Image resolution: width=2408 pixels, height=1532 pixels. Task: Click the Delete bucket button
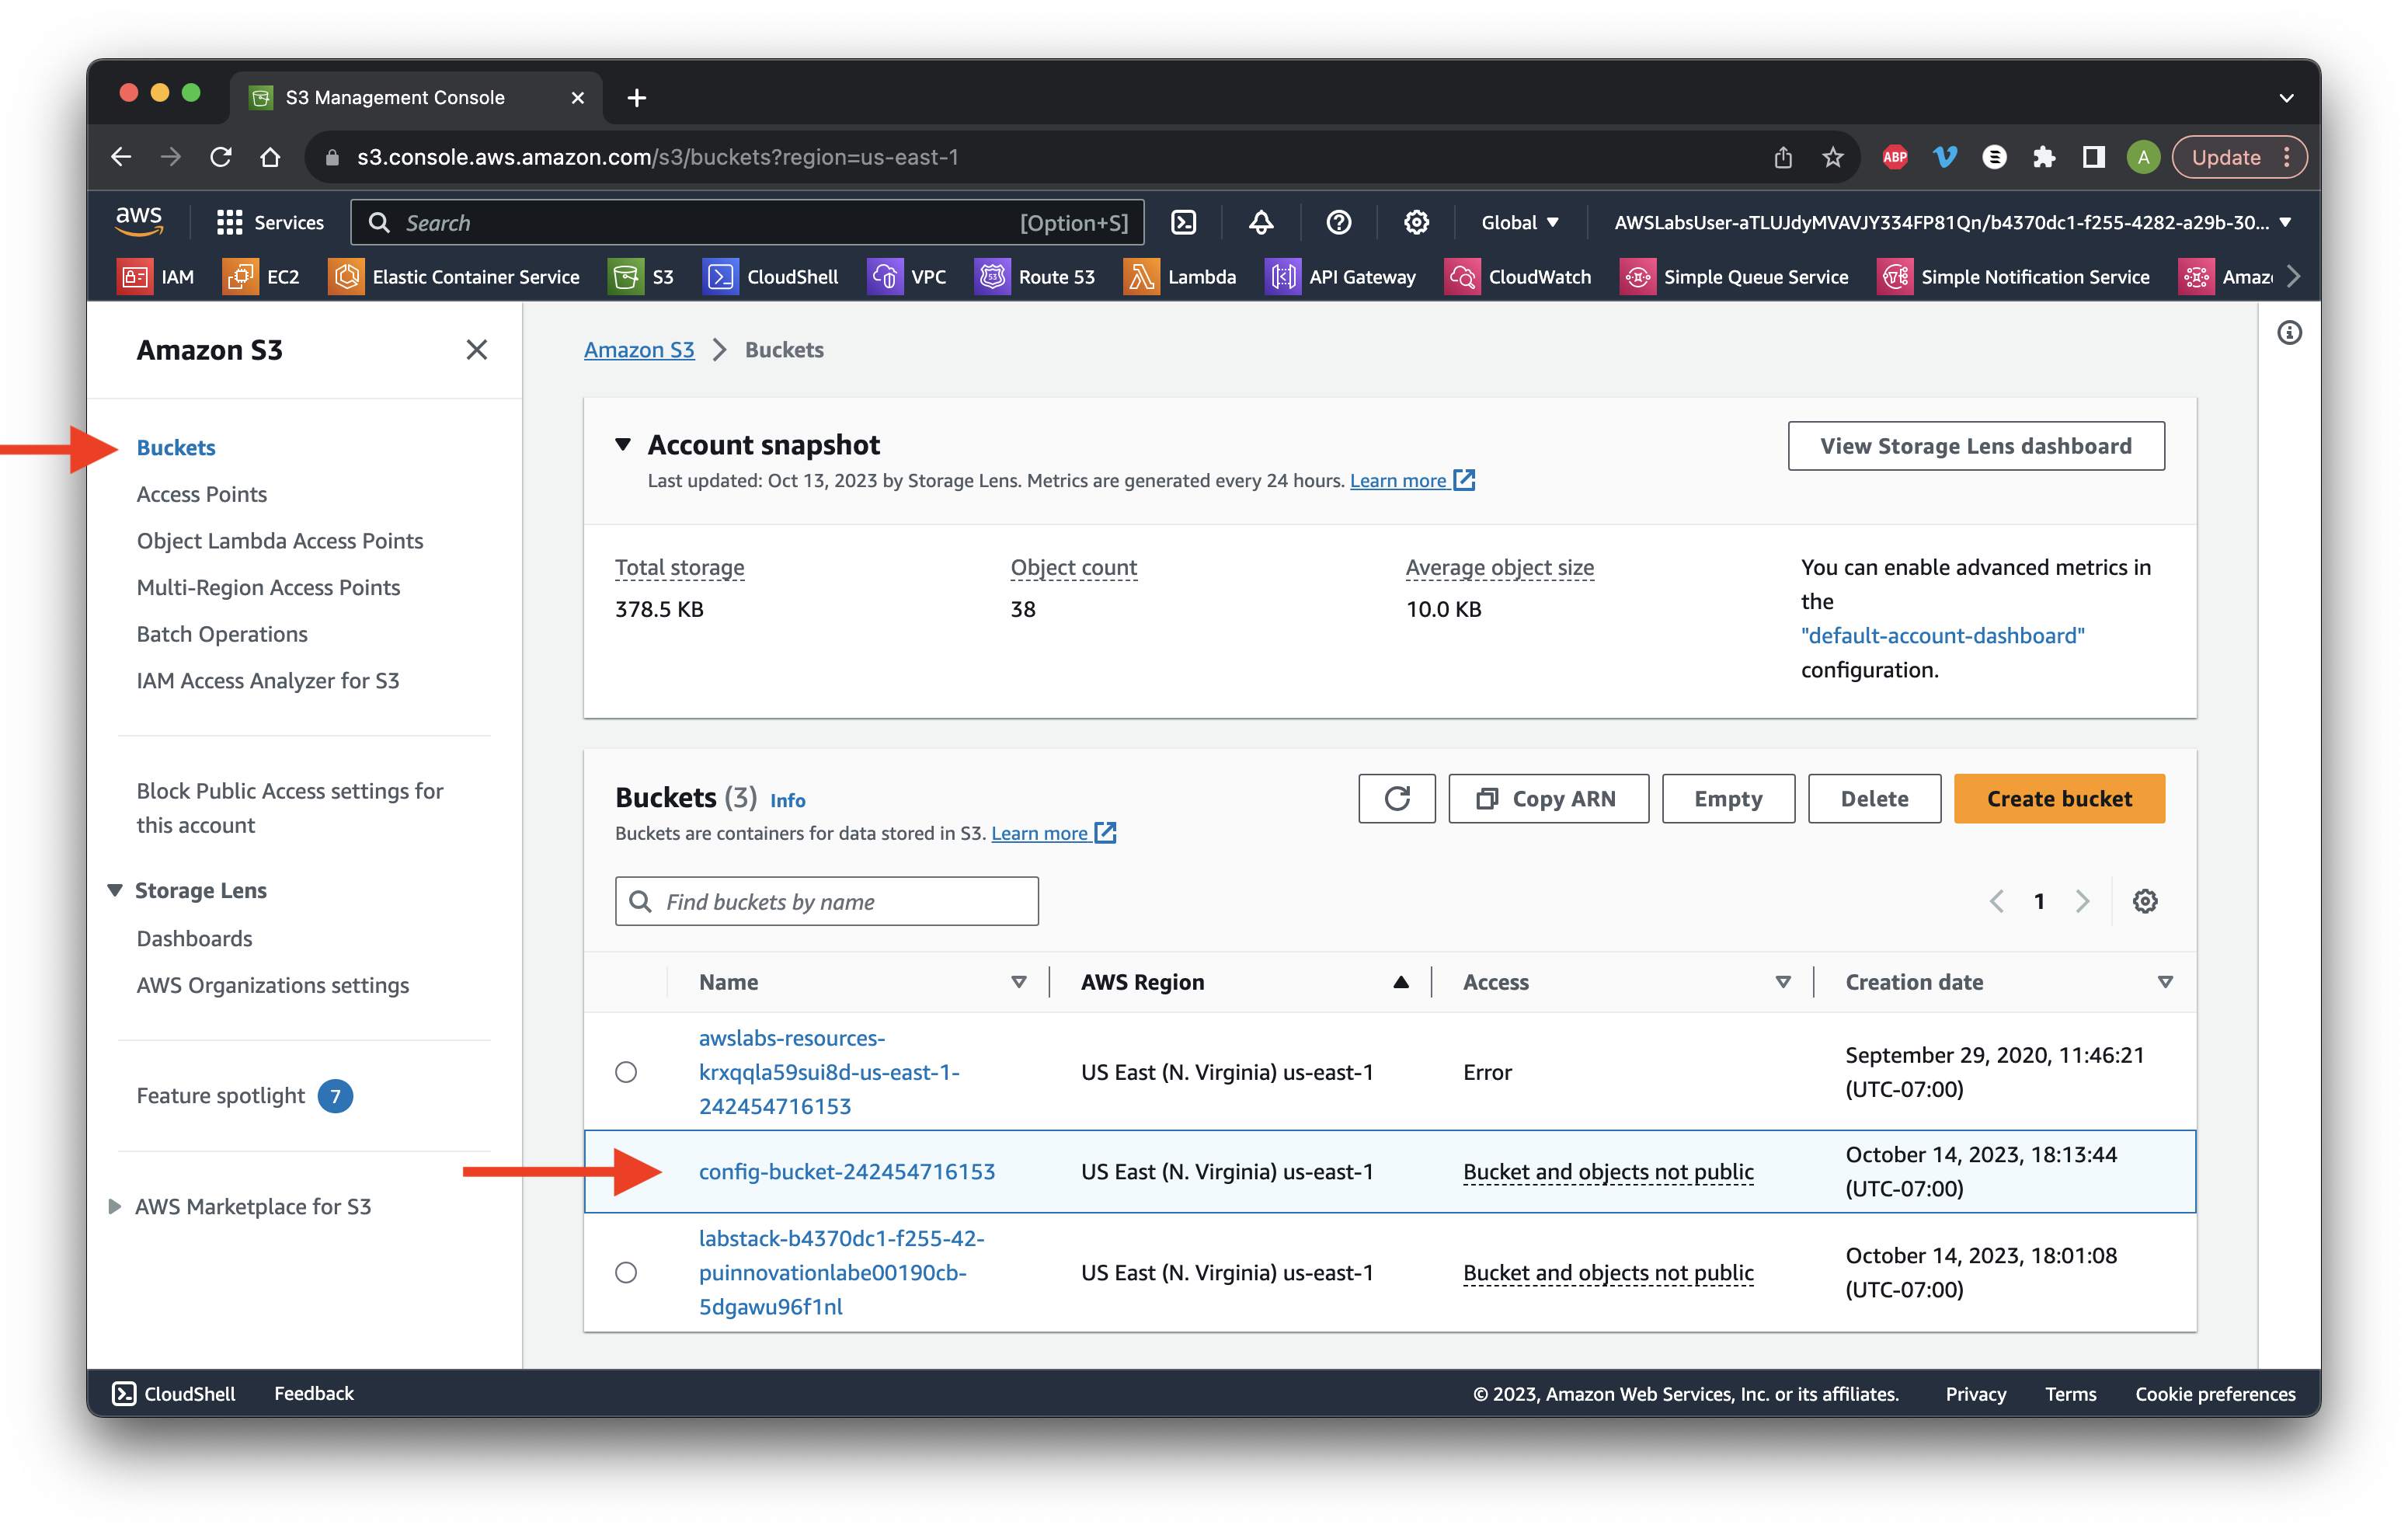click(1874, 798)
